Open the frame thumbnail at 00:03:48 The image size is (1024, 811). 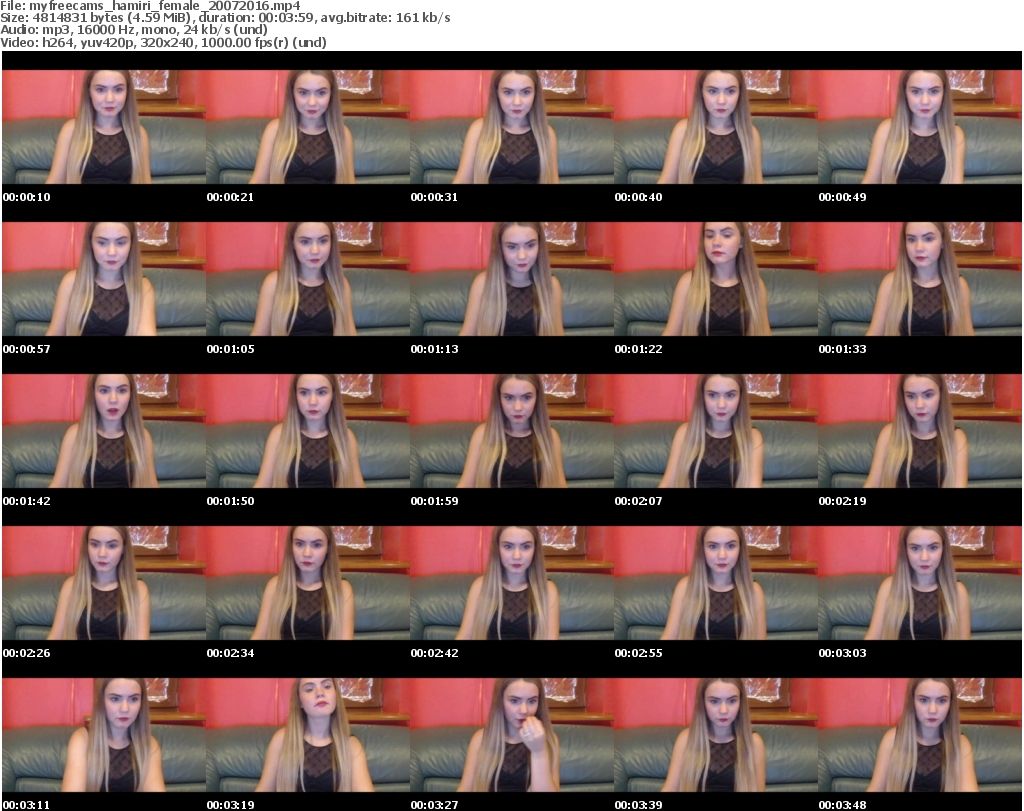click(920, 735)
